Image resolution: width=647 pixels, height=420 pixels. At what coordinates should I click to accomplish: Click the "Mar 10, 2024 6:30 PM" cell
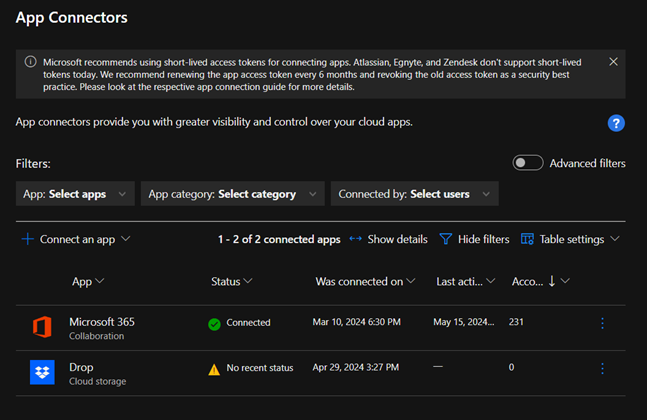[357, 322]
